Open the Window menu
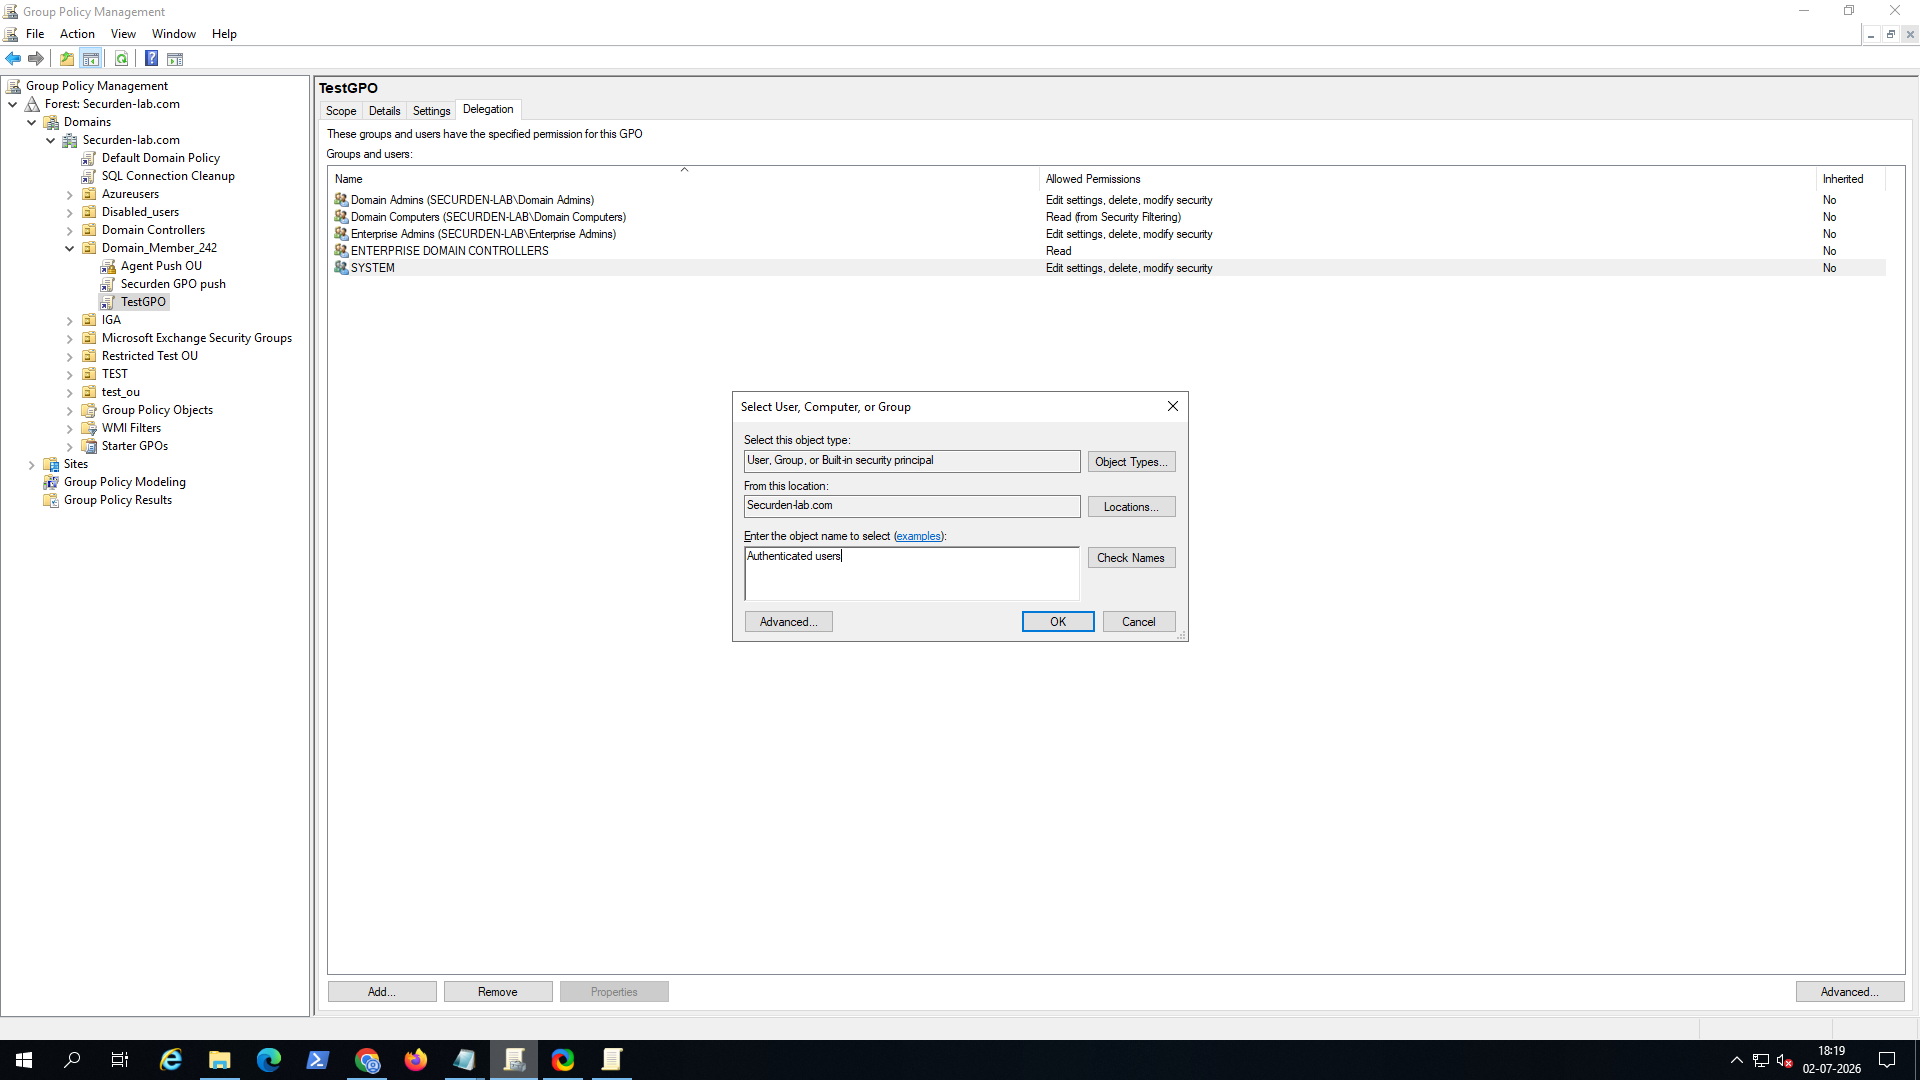 174,34
